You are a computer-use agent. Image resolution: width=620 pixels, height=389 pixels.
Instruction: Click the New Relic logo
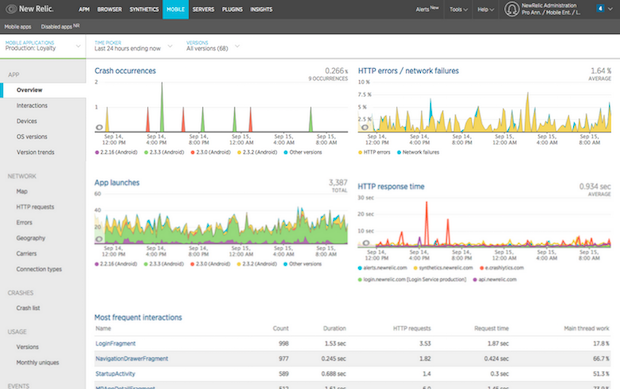coord(30,9)
